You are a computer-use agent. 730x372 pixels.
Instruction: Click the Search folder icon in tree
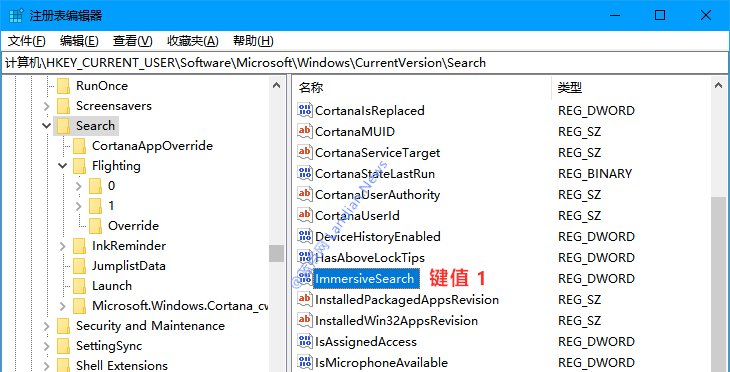[63, 126]
